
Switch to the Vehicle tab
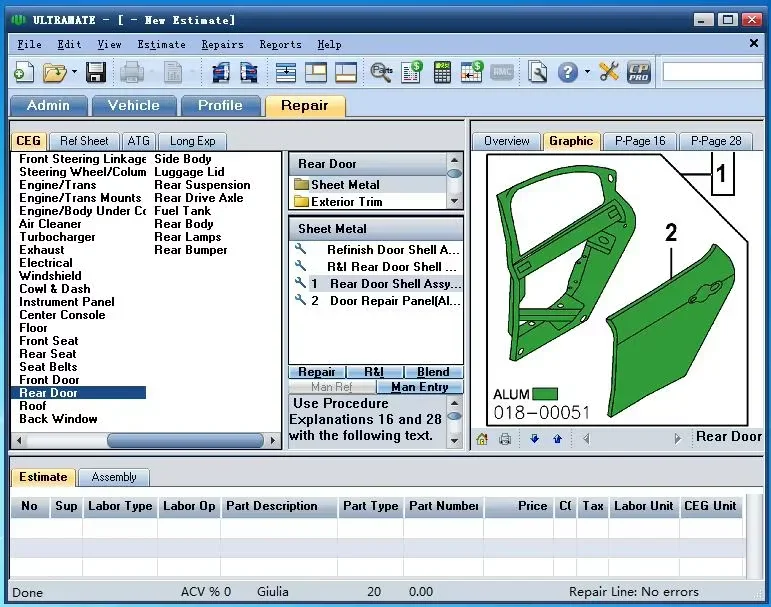point(133,105)
